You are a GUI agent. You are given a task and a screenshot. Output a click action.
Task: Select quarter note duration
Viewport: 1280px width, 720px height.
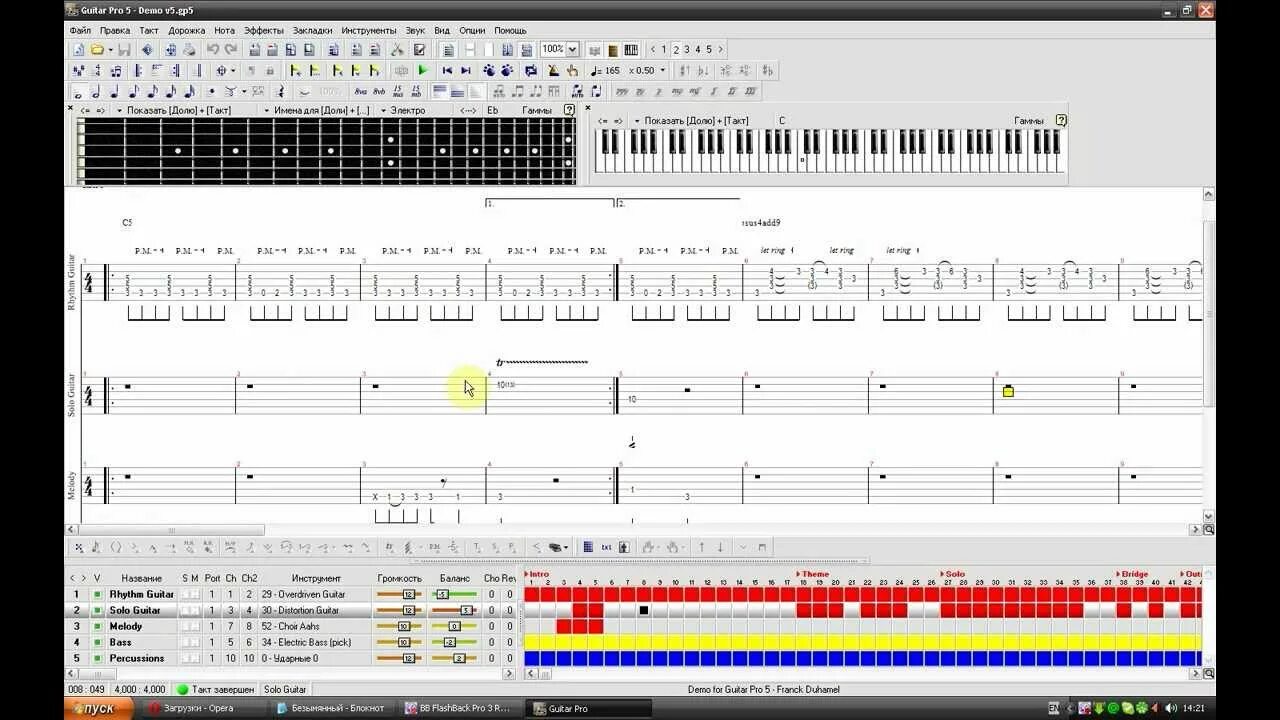[x=114, y=91]
